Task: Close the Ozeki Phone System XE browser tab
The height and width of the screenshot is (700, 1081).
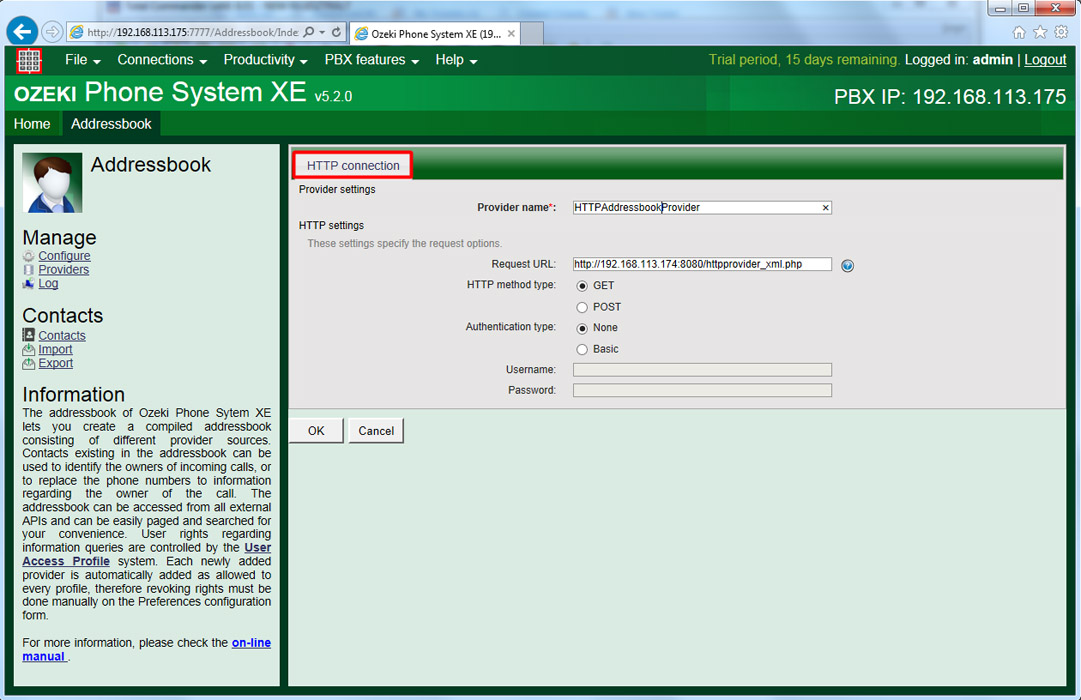Action: (x=511, y=33)
